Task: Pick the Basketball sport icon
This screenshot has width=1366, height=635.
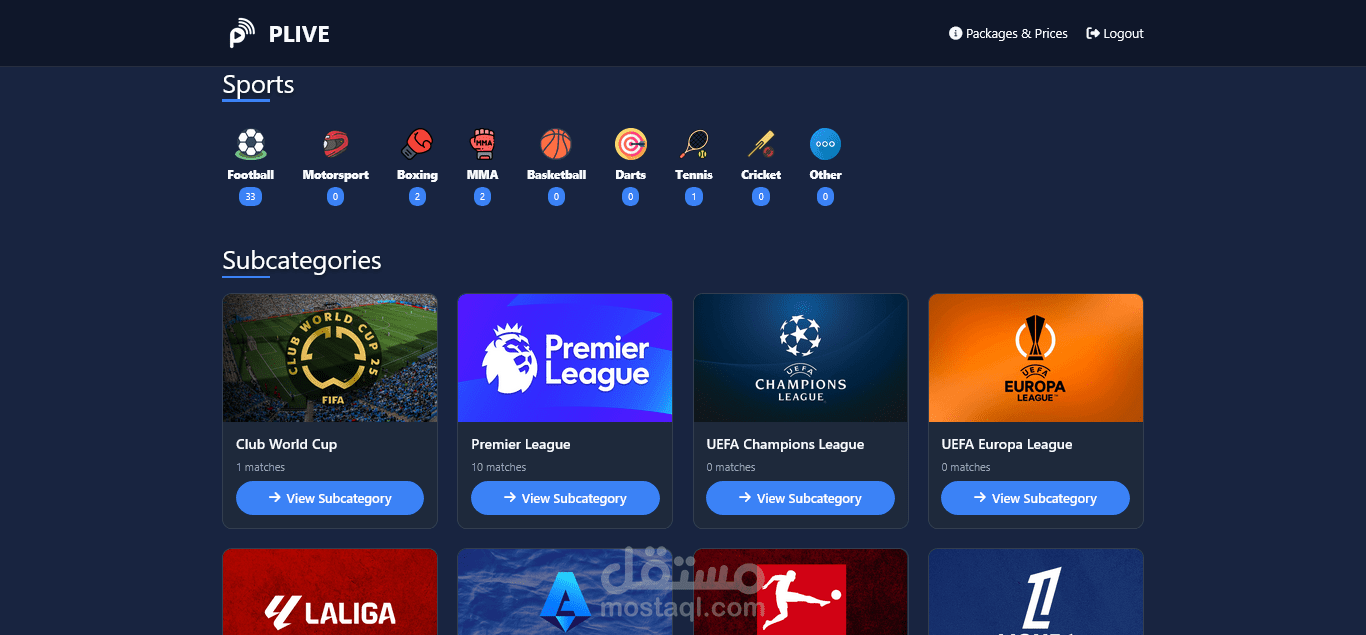Action: [x=556, y=144]
